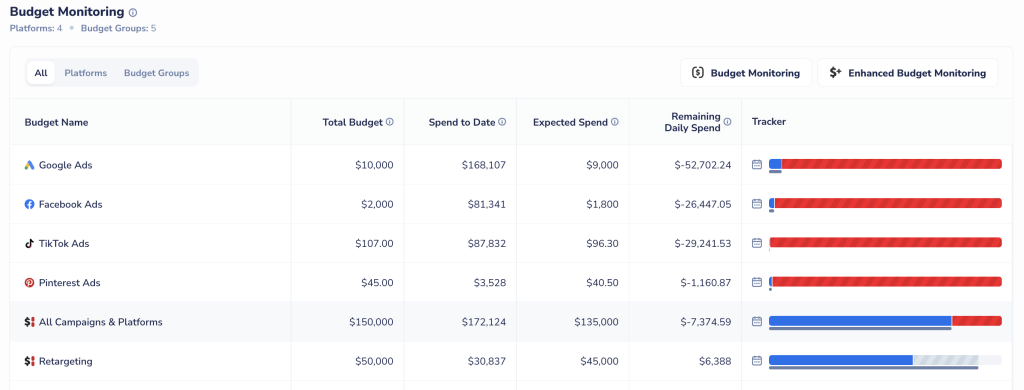Open calendar icon in Pinterest Ads row
Image resolution: width=1024 pixels, height=390 pixels.
point(757,282)
